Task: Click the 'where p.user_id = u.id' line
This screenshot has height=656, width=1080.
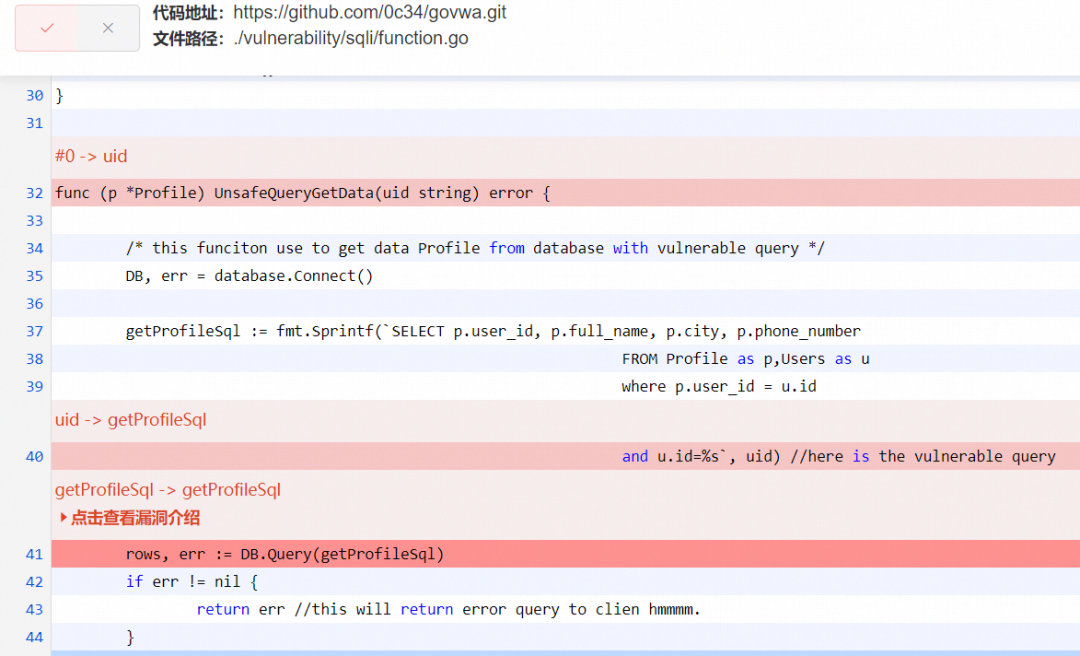Action: pos(565,386)
